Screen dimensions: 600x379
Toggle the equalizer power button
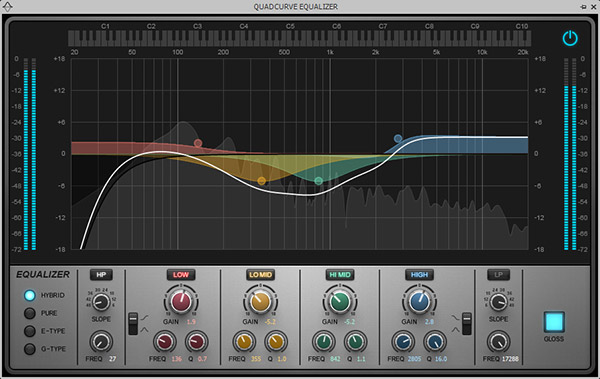(x=570, y=38)
